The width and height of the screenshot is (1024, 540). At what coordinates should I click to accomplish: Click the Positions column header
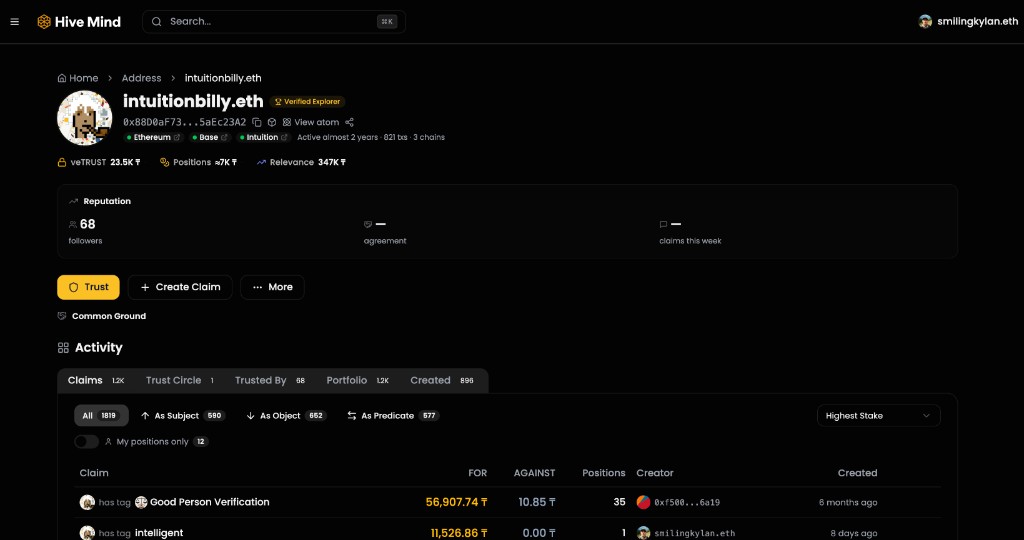(x=603, y=473)
